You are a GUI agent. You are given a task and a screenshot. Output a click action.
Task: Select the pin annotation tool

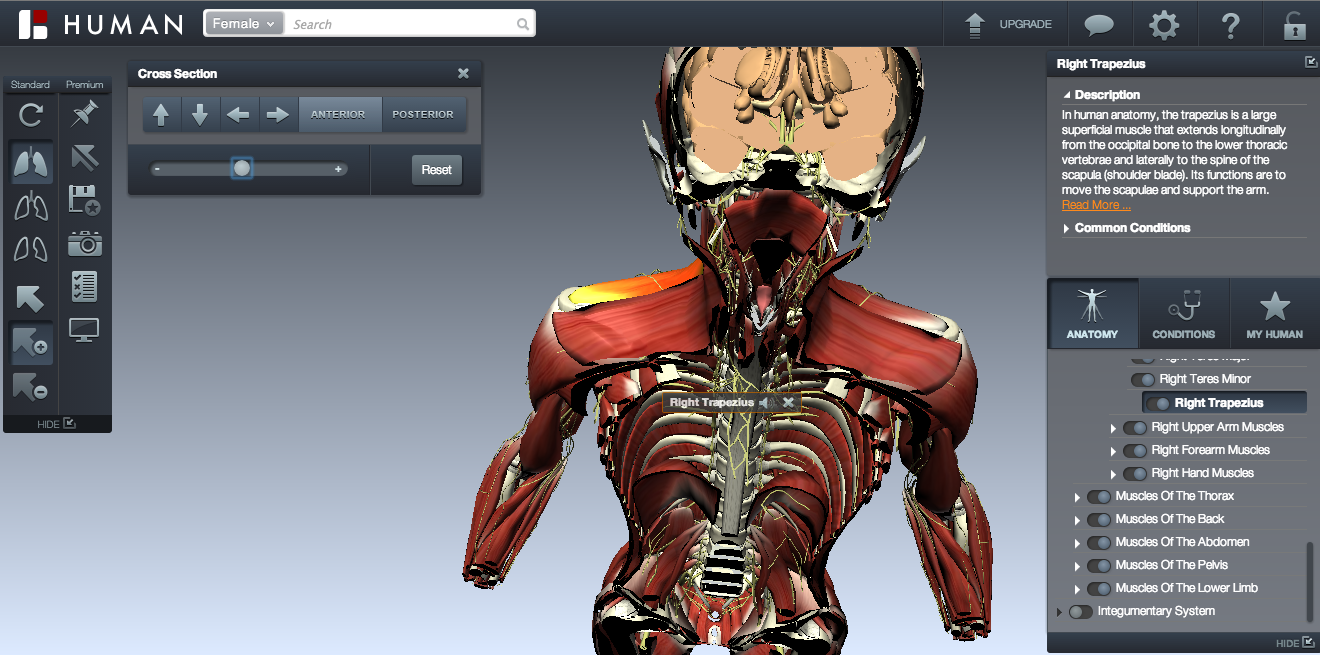pos(85,112)
